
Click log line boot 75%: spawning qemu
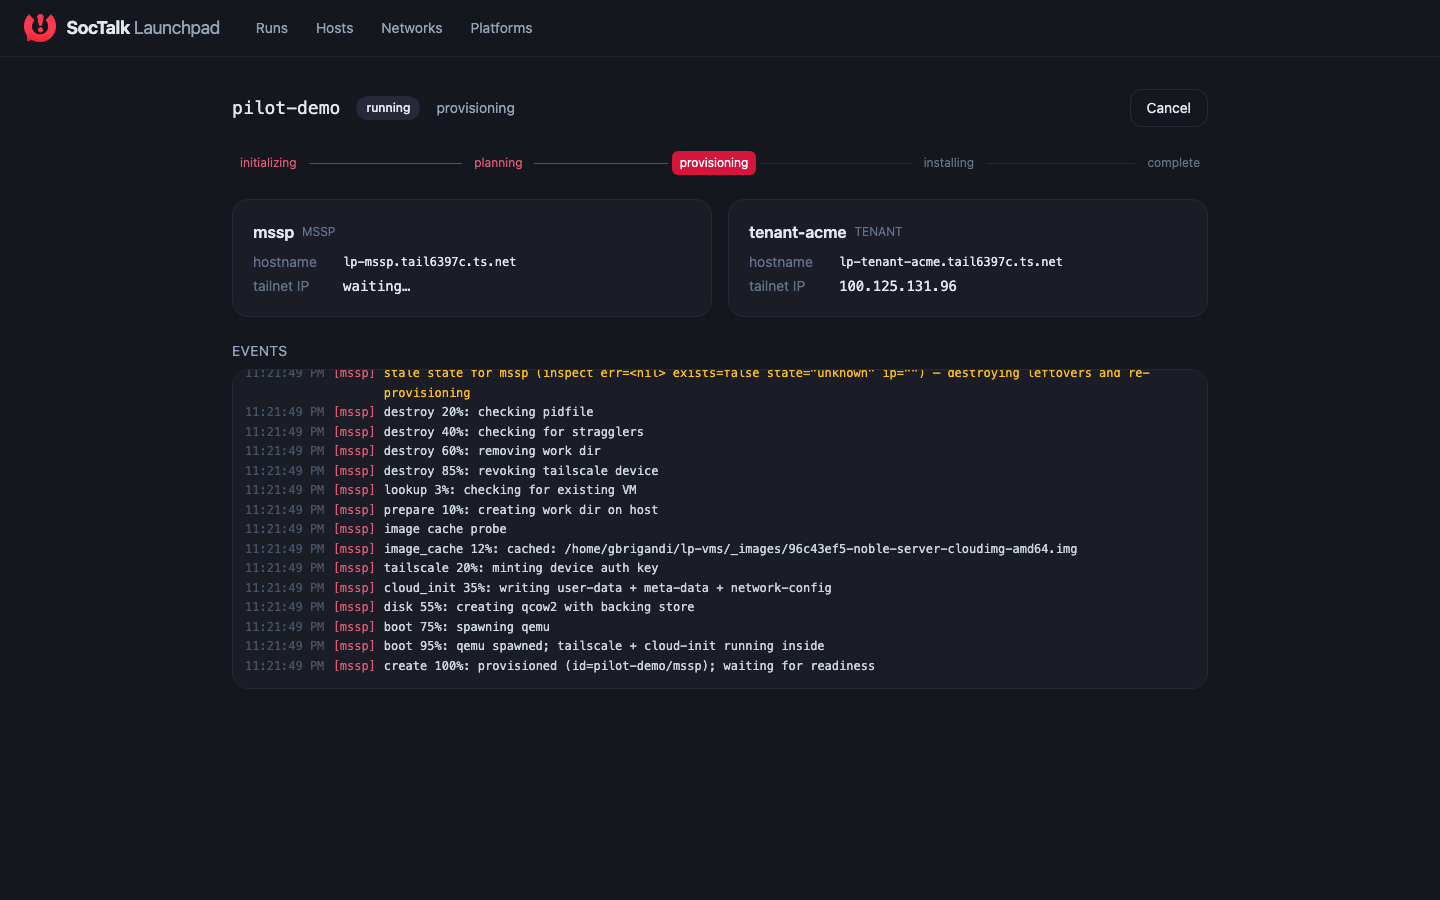point(720,627)
